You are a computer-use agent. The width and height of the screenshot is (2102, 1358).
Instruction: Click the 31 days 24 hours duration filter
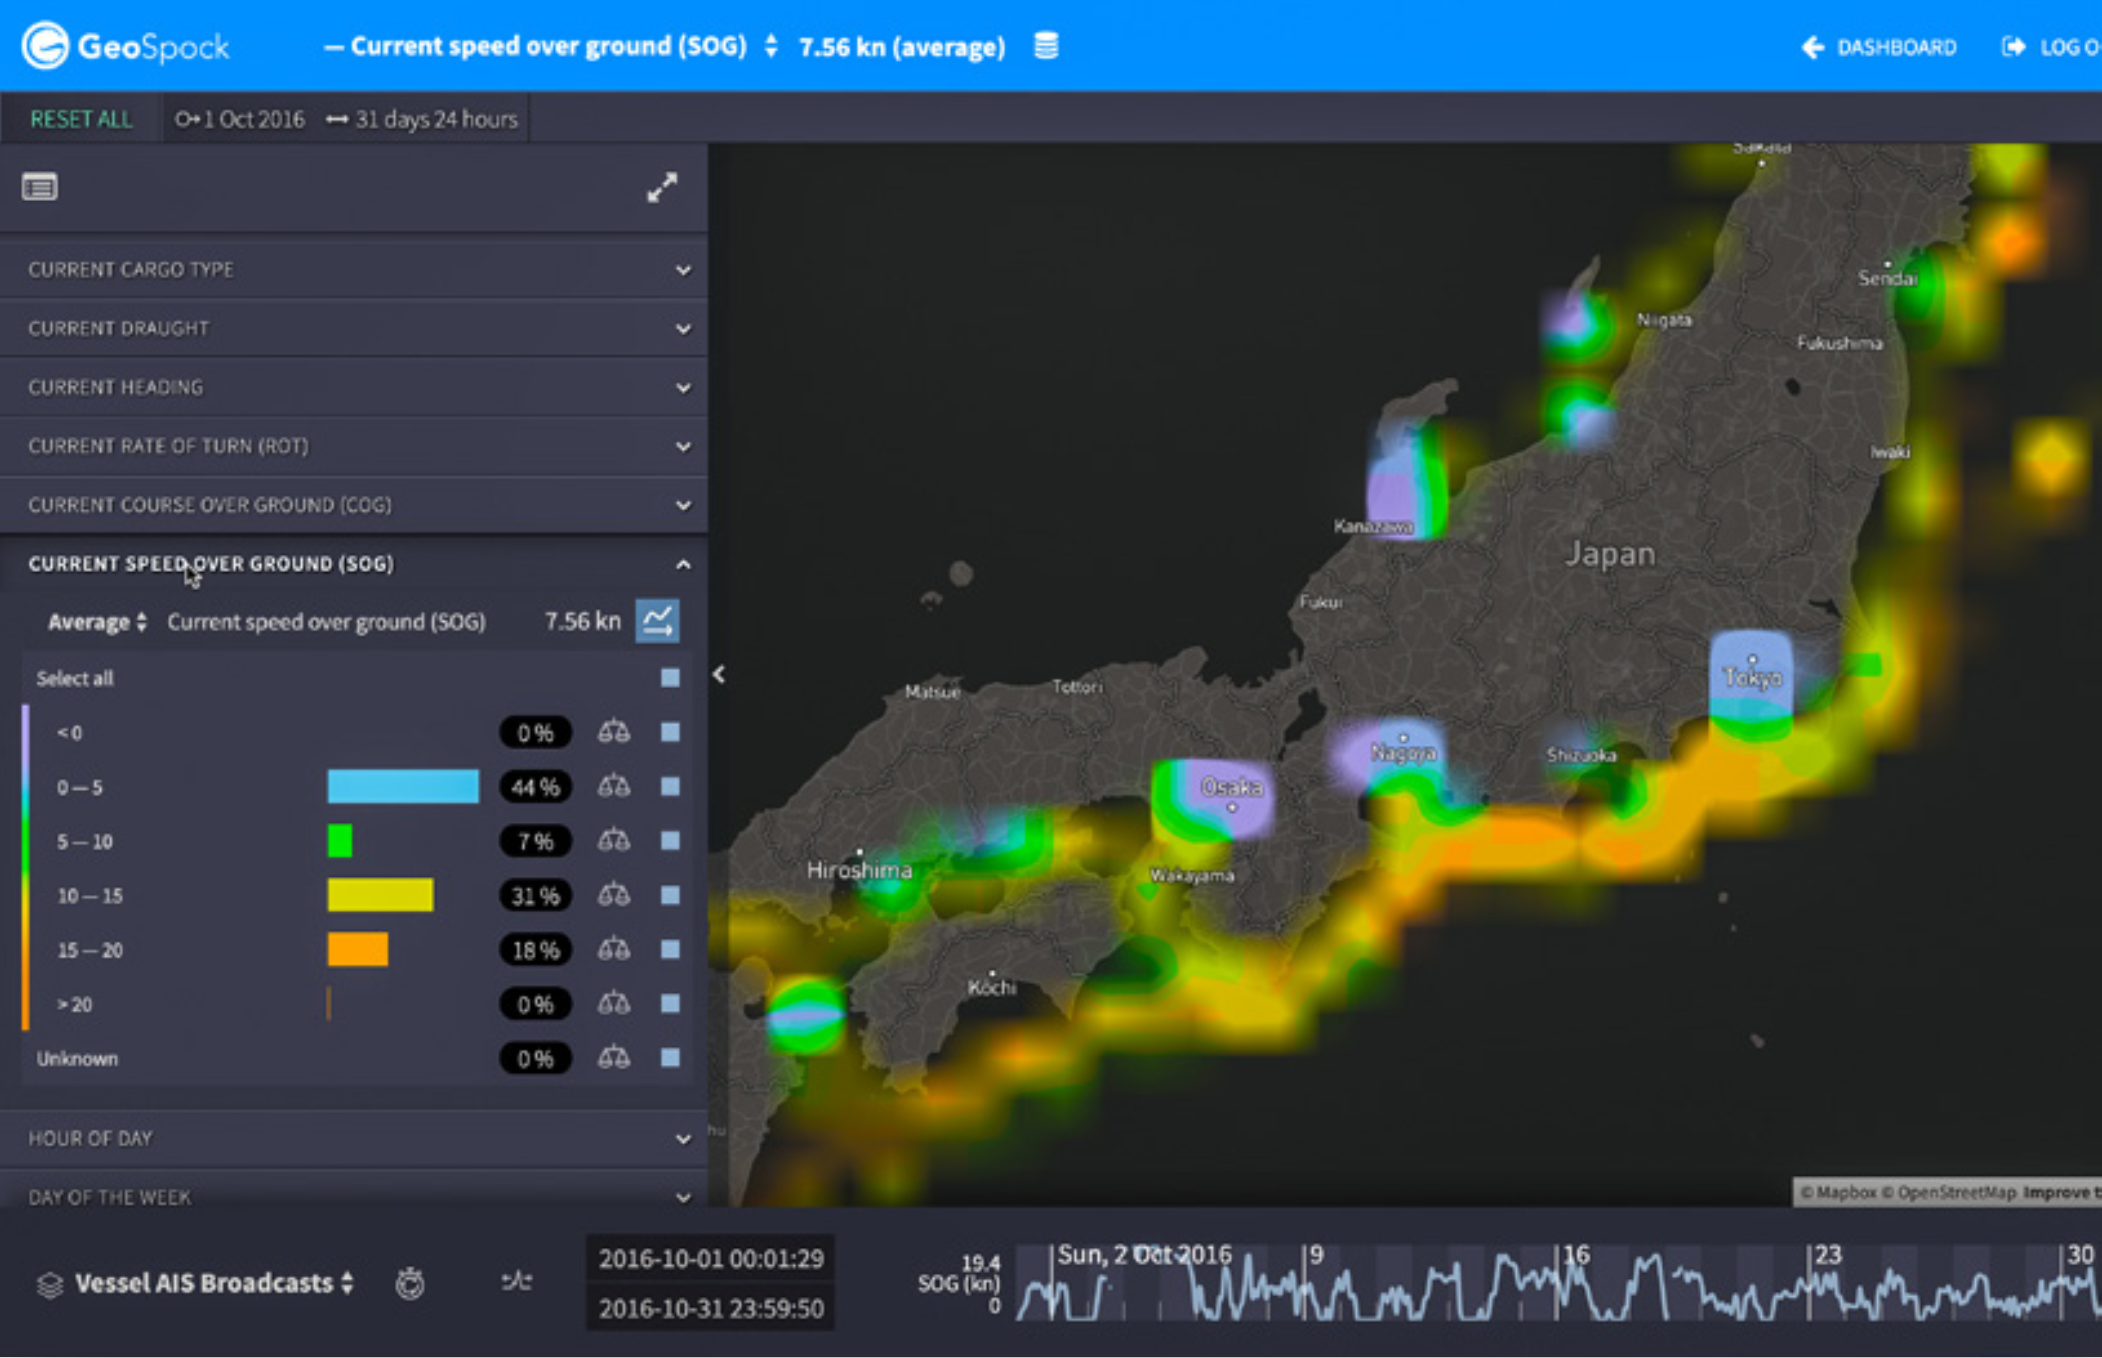pyautogui.click(x=422, y=119)
